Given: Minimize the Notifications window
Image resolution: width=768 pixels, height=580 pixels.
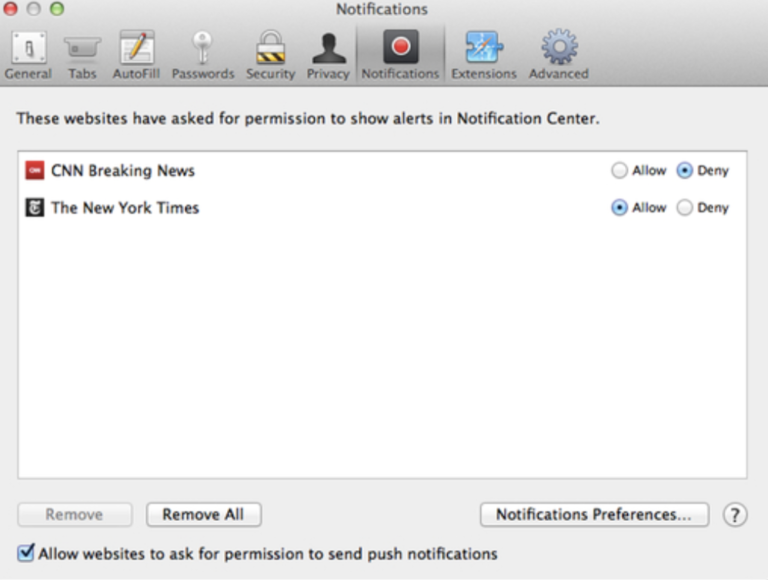Looking at the screenshot, I should (34, 9).
